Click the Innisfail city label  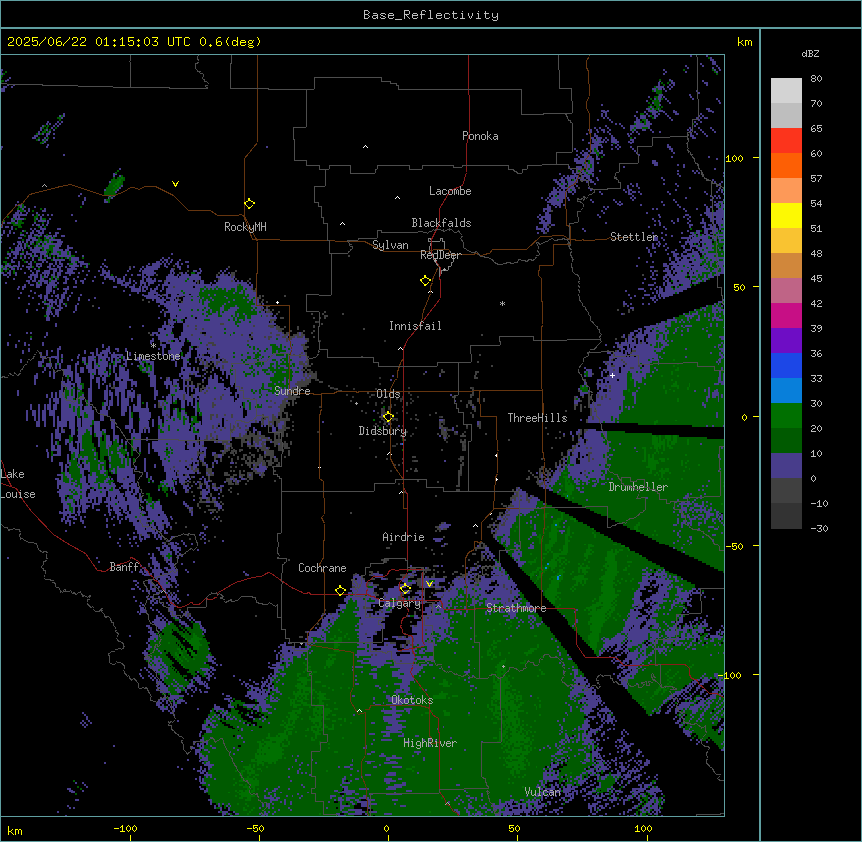click(415, 326)
